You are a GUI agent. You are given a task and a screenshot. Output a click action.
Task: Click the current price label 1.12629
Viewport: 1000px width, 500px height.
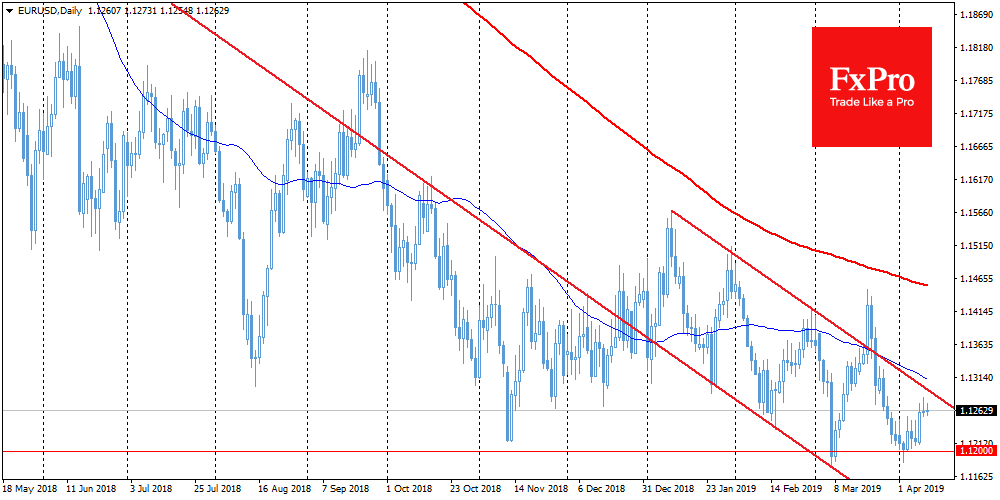pos(975,411)
